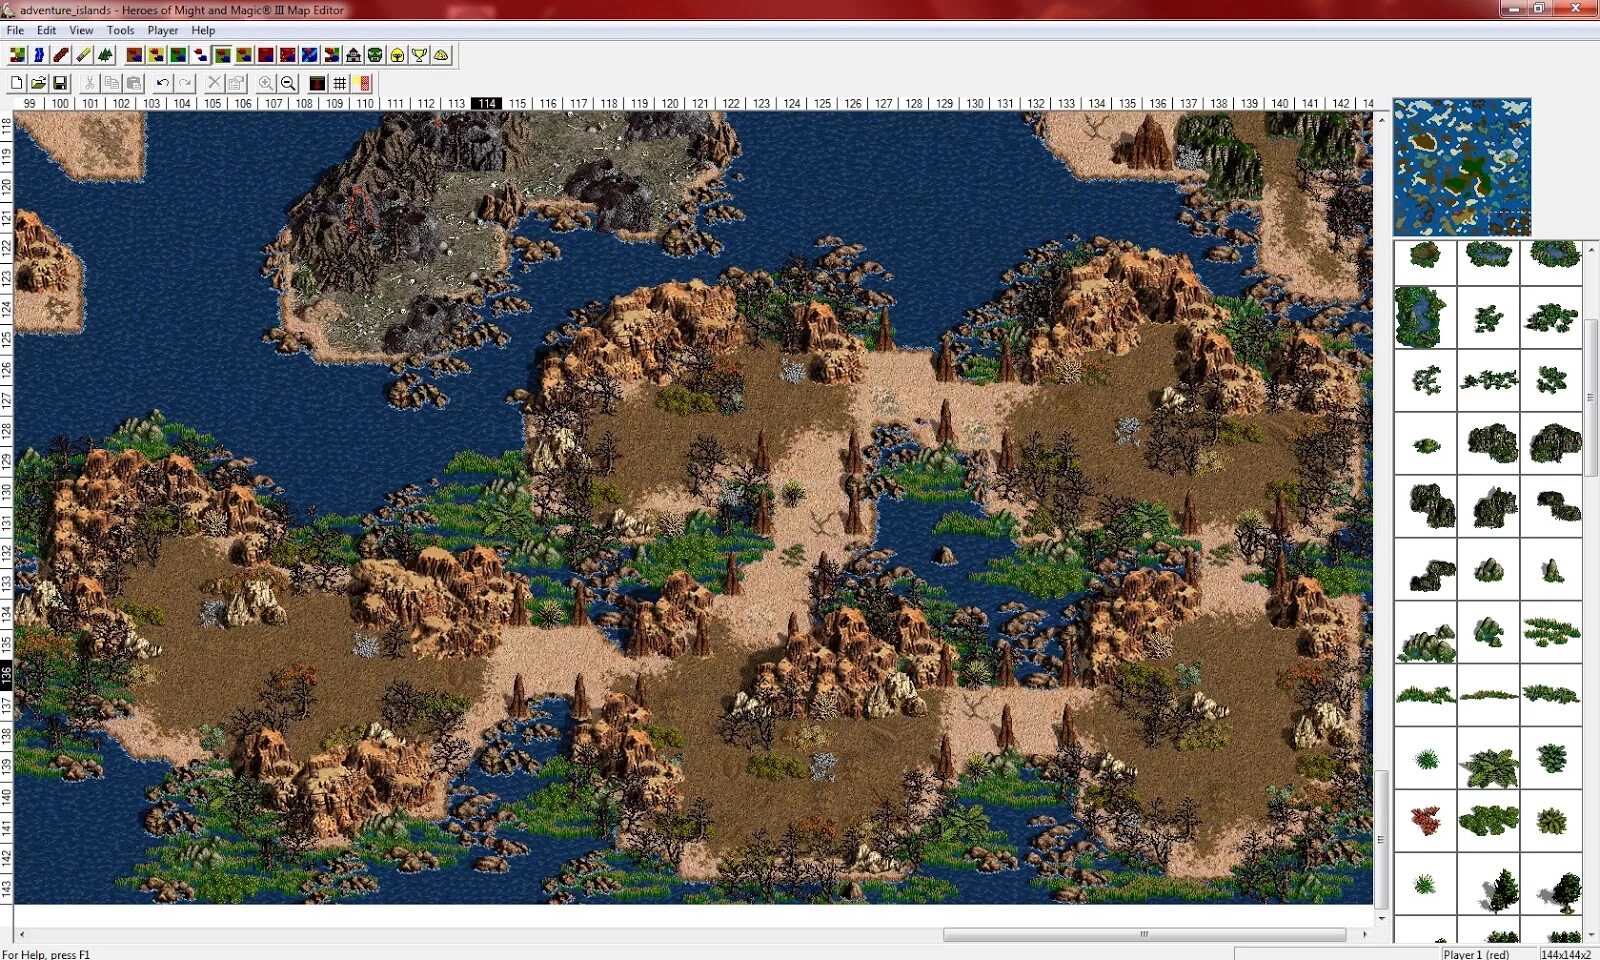This screenshot has width=1600, height=960.
Task: Open the snow terrain objects palette
Action: click(x=200, y=55)
